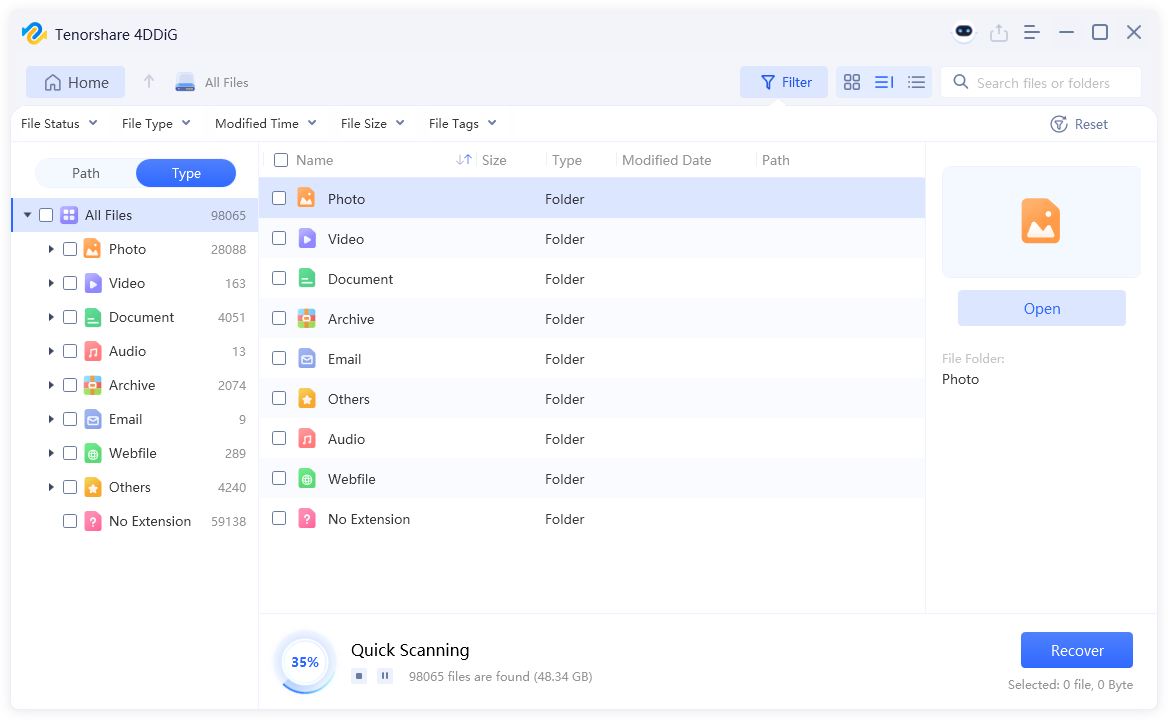The image size is (1168, 720).
Task: Open the chatbot assistant icon
Action: tap(963, 32)
